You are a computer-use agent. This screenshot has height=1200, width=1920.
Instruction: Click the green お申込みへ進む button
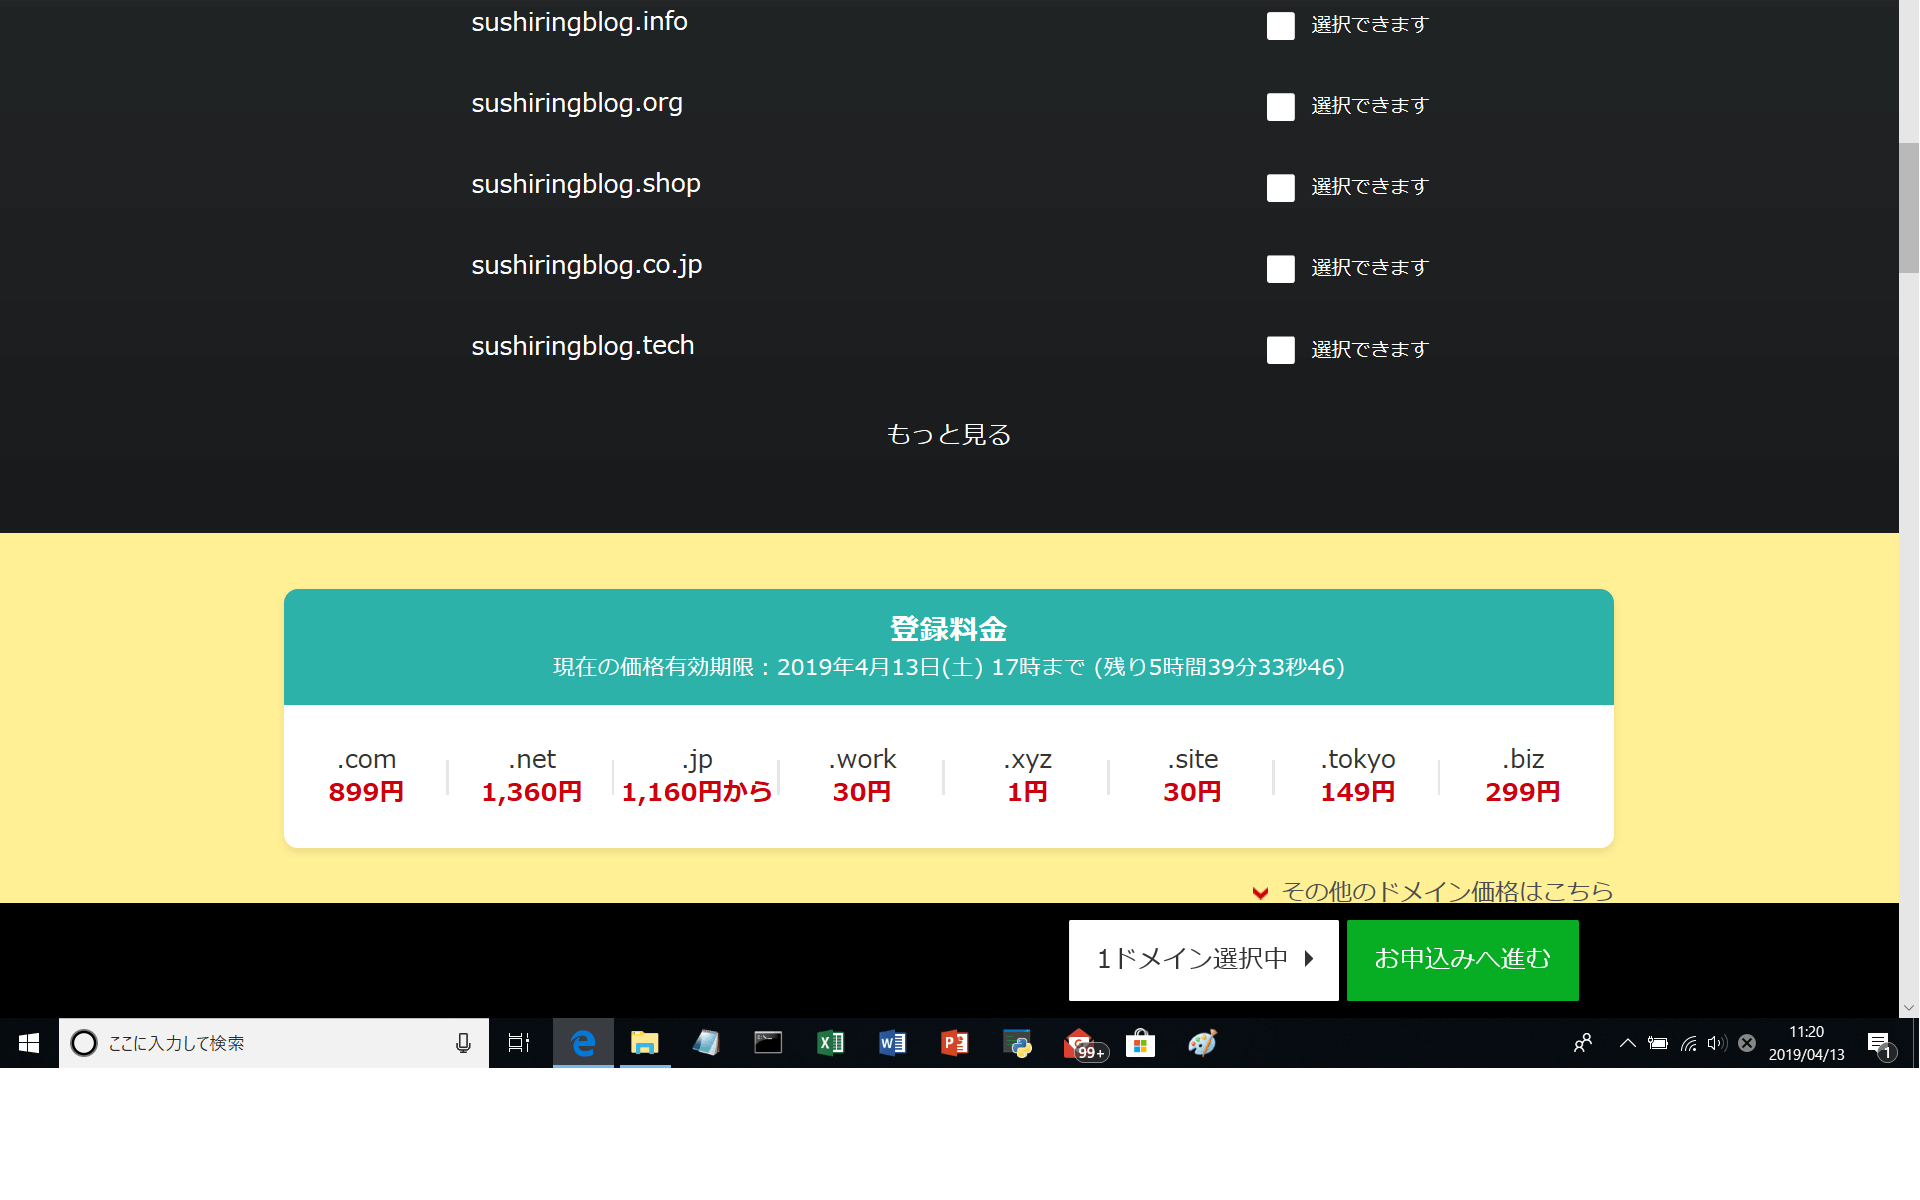[x=1462, y=960]
